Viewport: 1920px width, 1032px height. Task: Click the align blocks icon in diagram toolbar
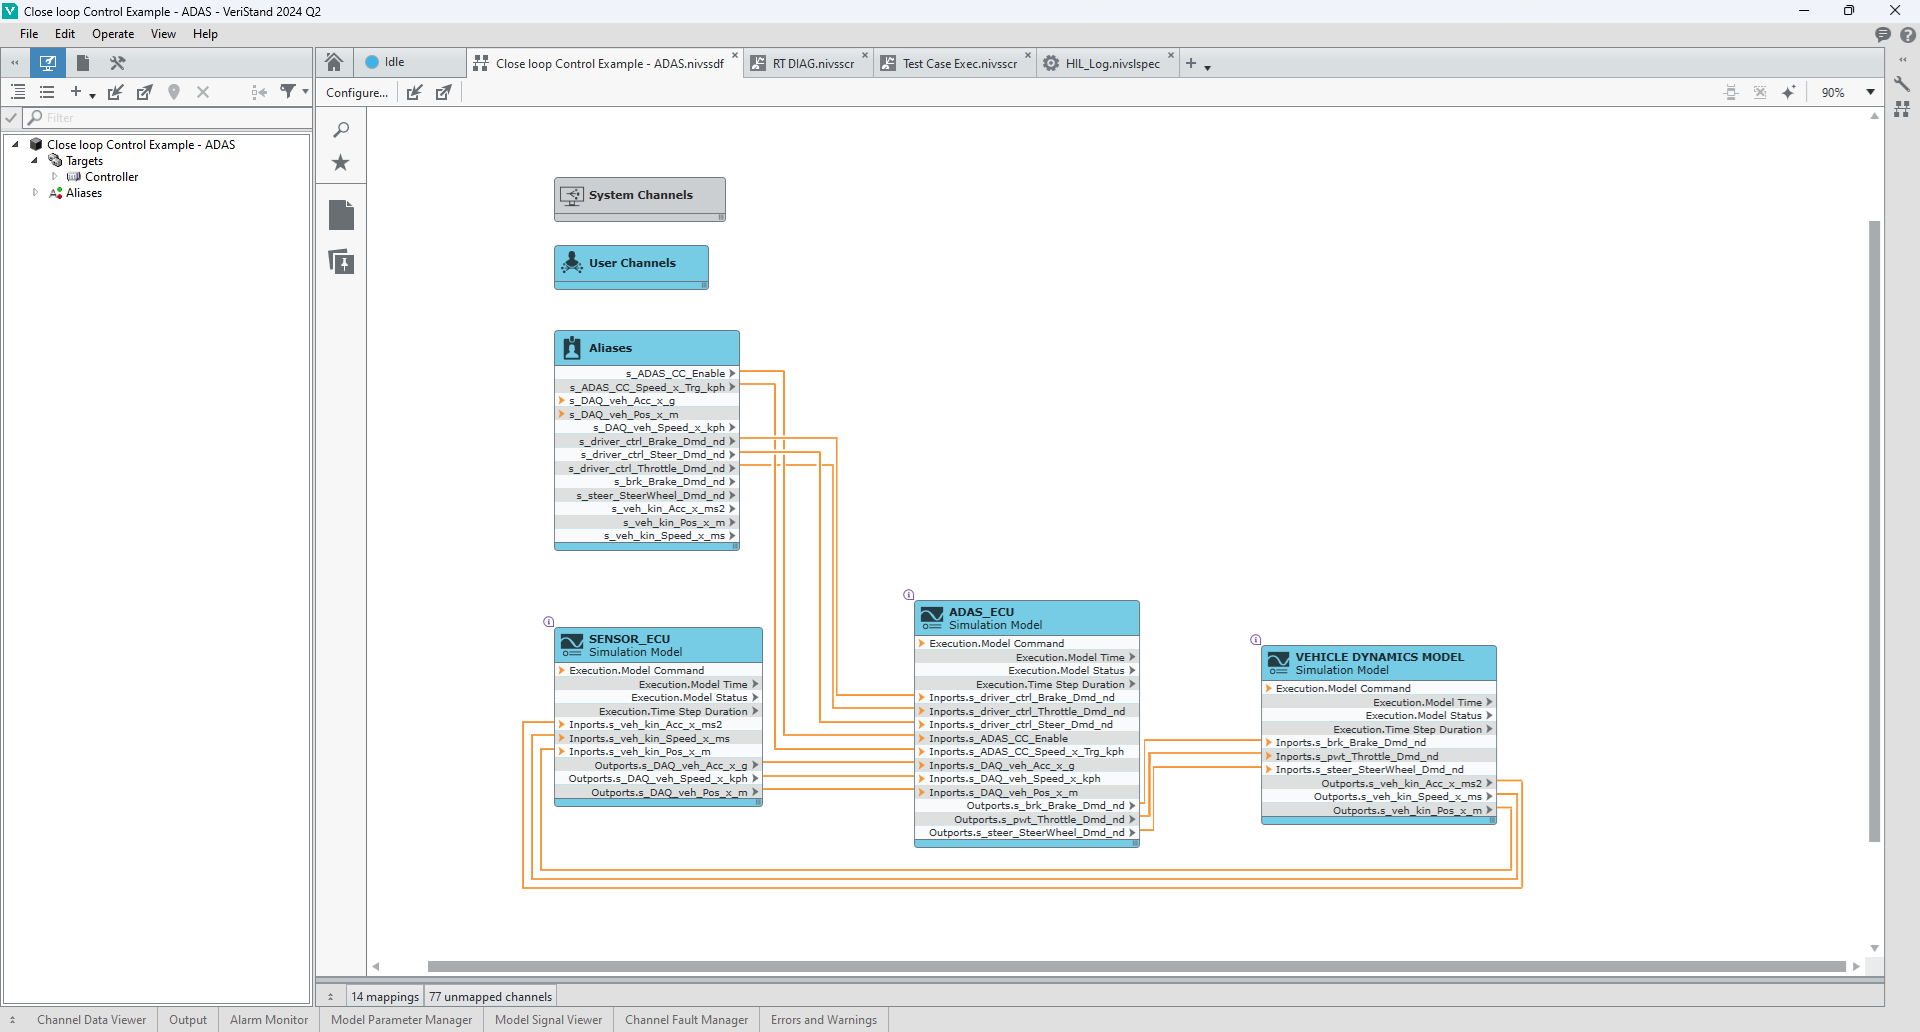(x=1731, y=92)
